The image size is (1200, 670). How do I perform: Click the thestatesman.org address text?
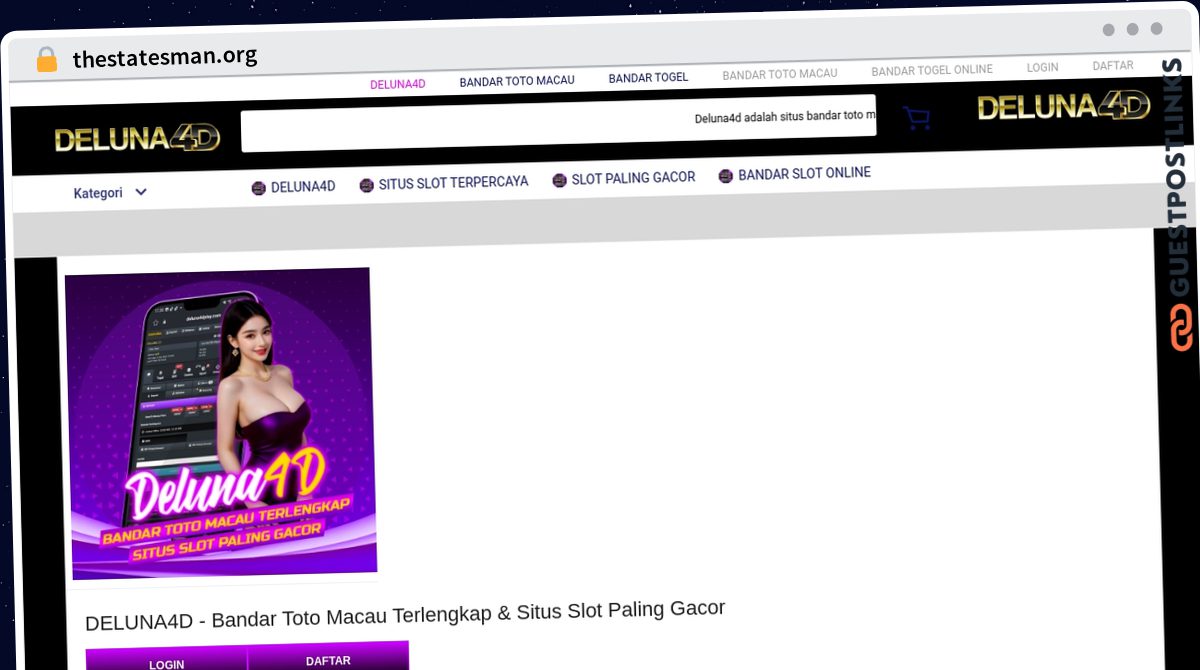point(165,57)
